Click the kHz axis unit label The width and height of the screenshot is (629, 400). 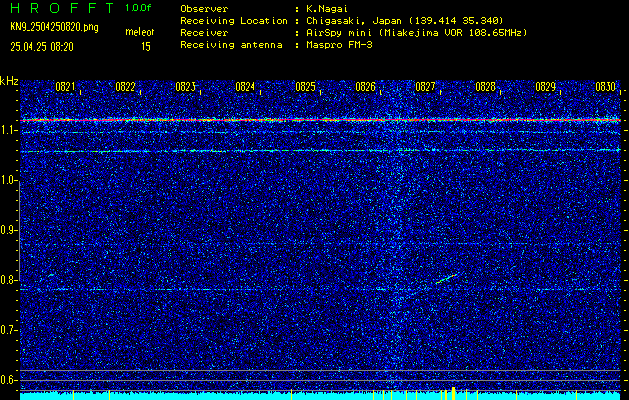[x=9, y=81]
